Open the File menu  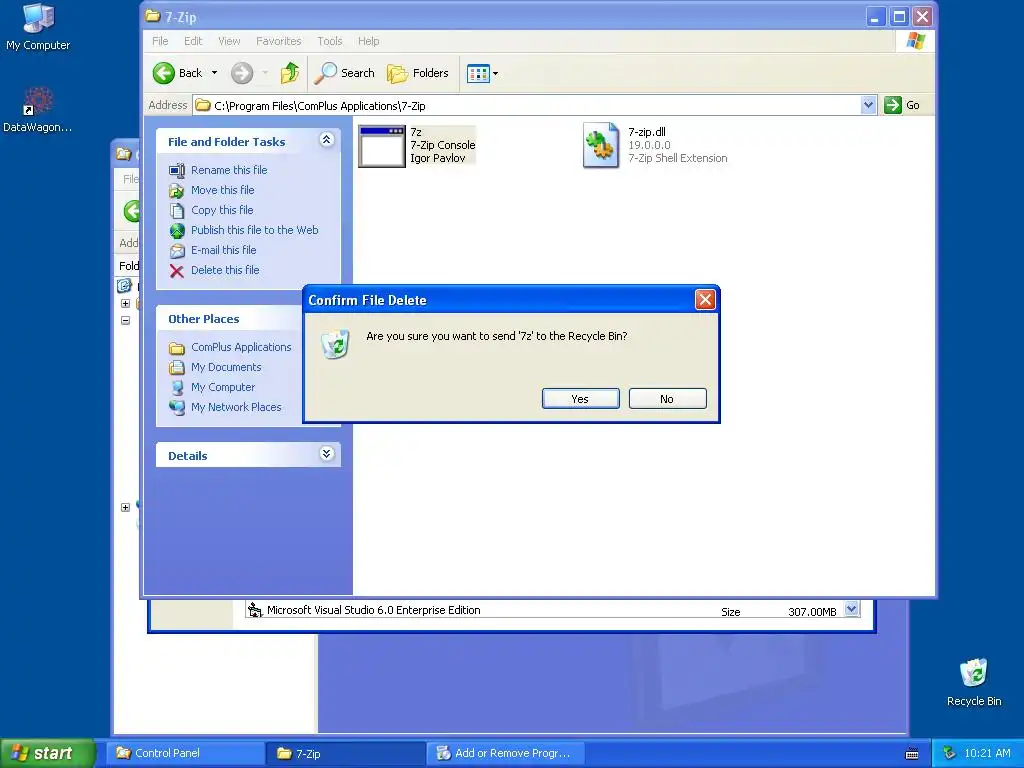[x=160, y=41]
